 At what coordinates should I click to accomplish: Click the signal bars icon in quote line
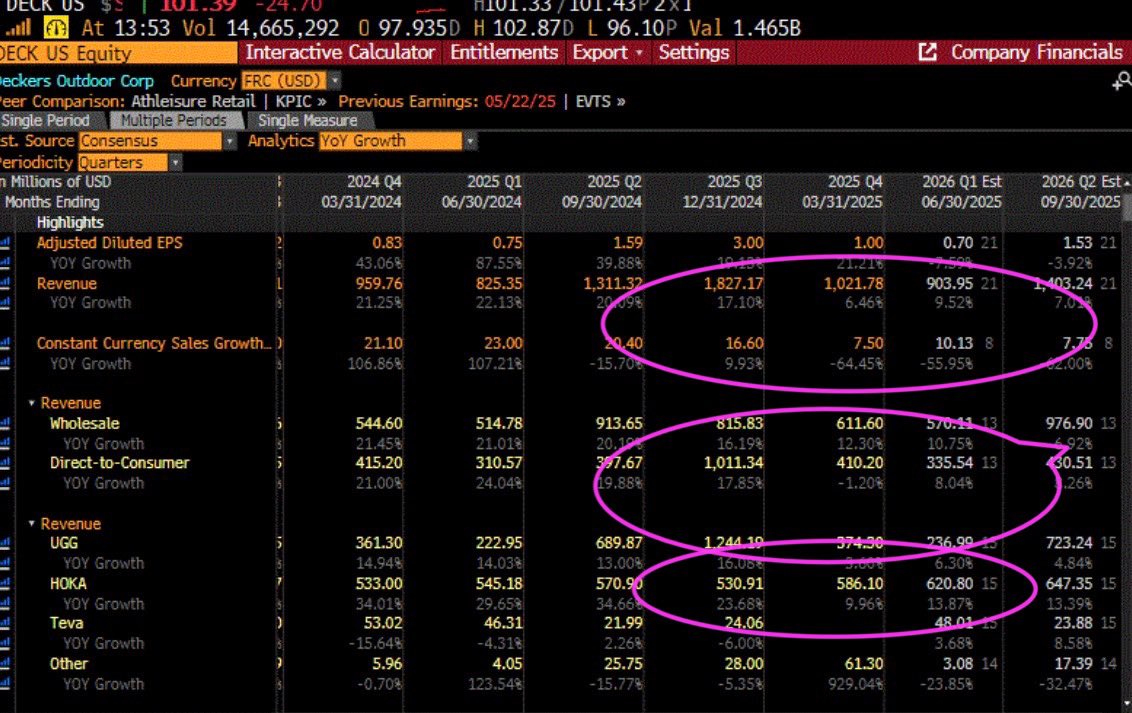click(19, 28)
